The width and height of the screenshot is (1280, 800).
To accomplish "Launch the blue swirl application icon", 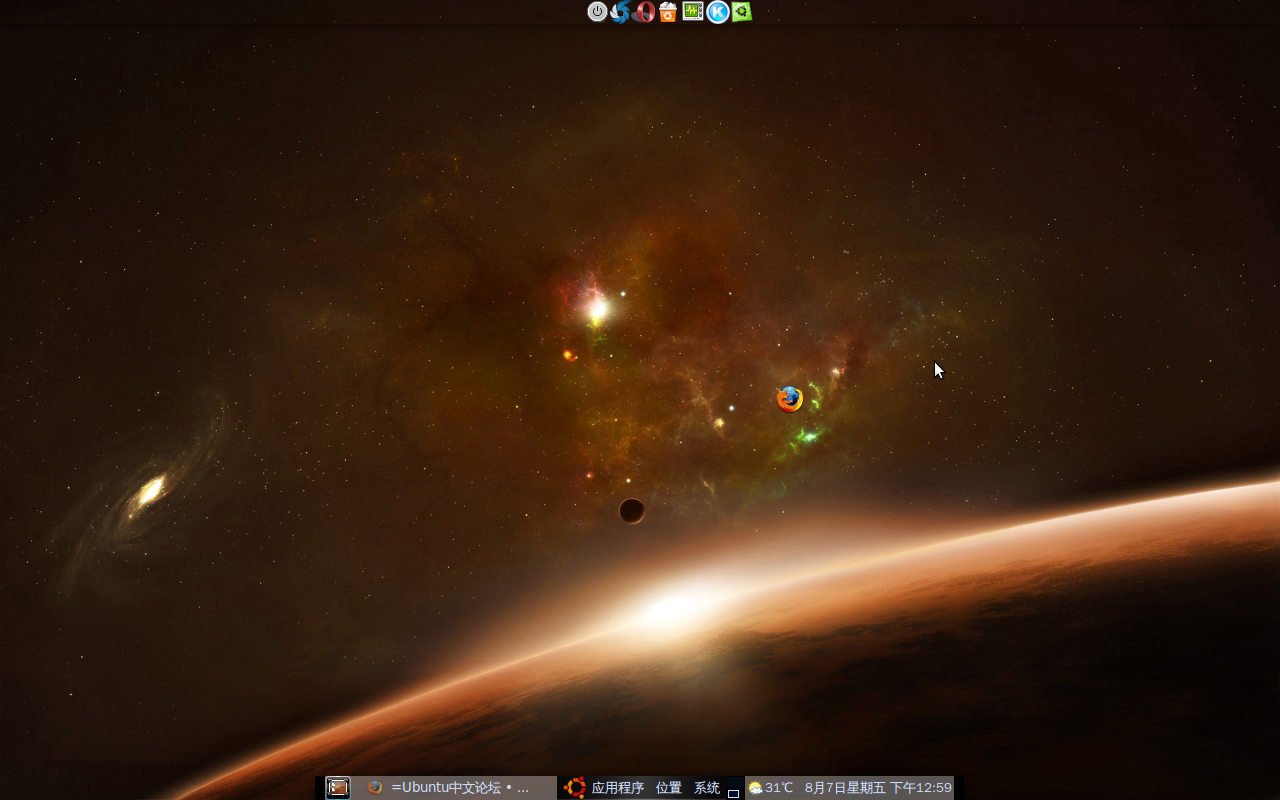I will tap(620, 12).
